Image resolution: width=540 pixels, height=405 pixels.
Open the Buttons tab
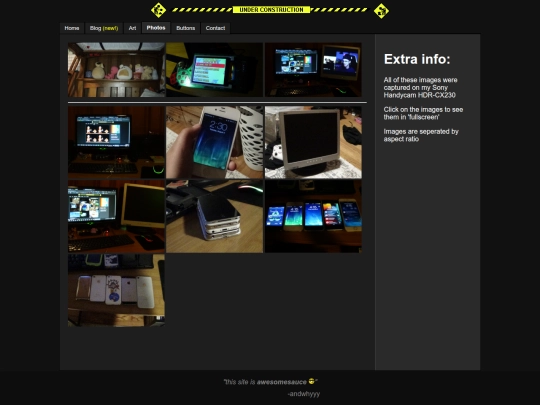pos(186,28)
